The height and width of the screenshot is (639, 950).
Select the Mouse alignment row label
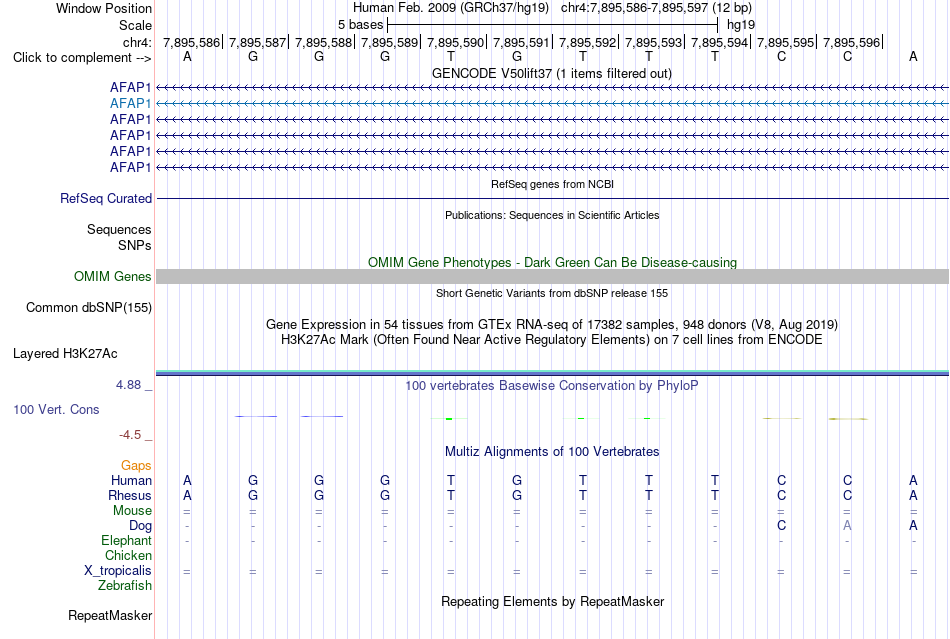132,511
